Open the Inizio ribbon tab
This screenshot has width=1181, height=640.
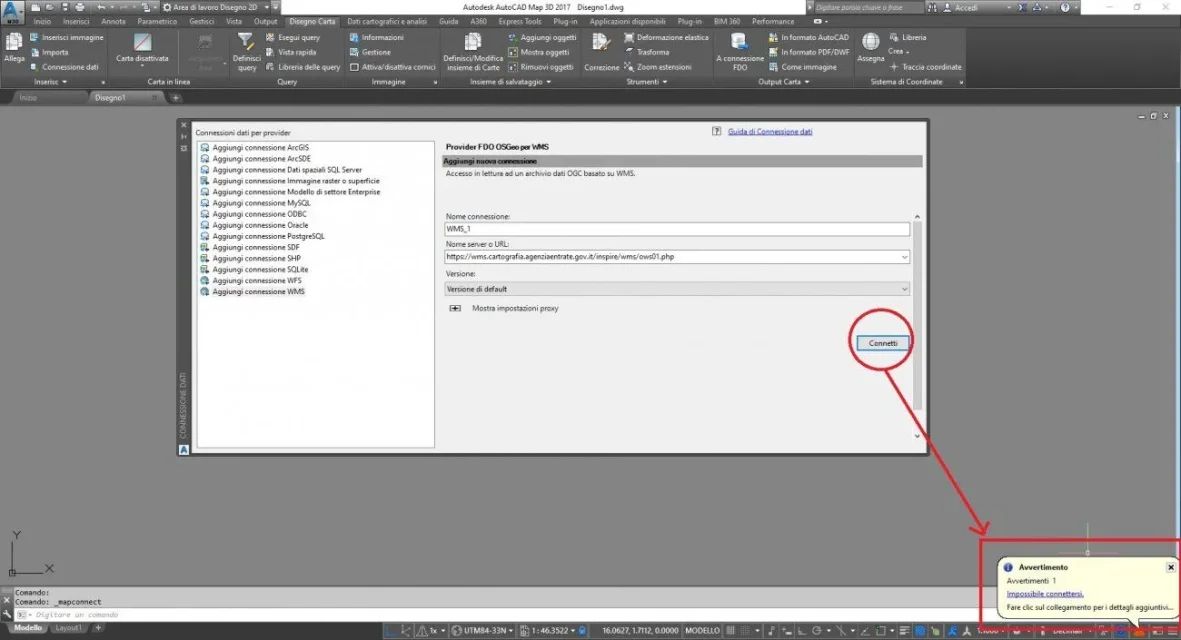coord(42,22)
